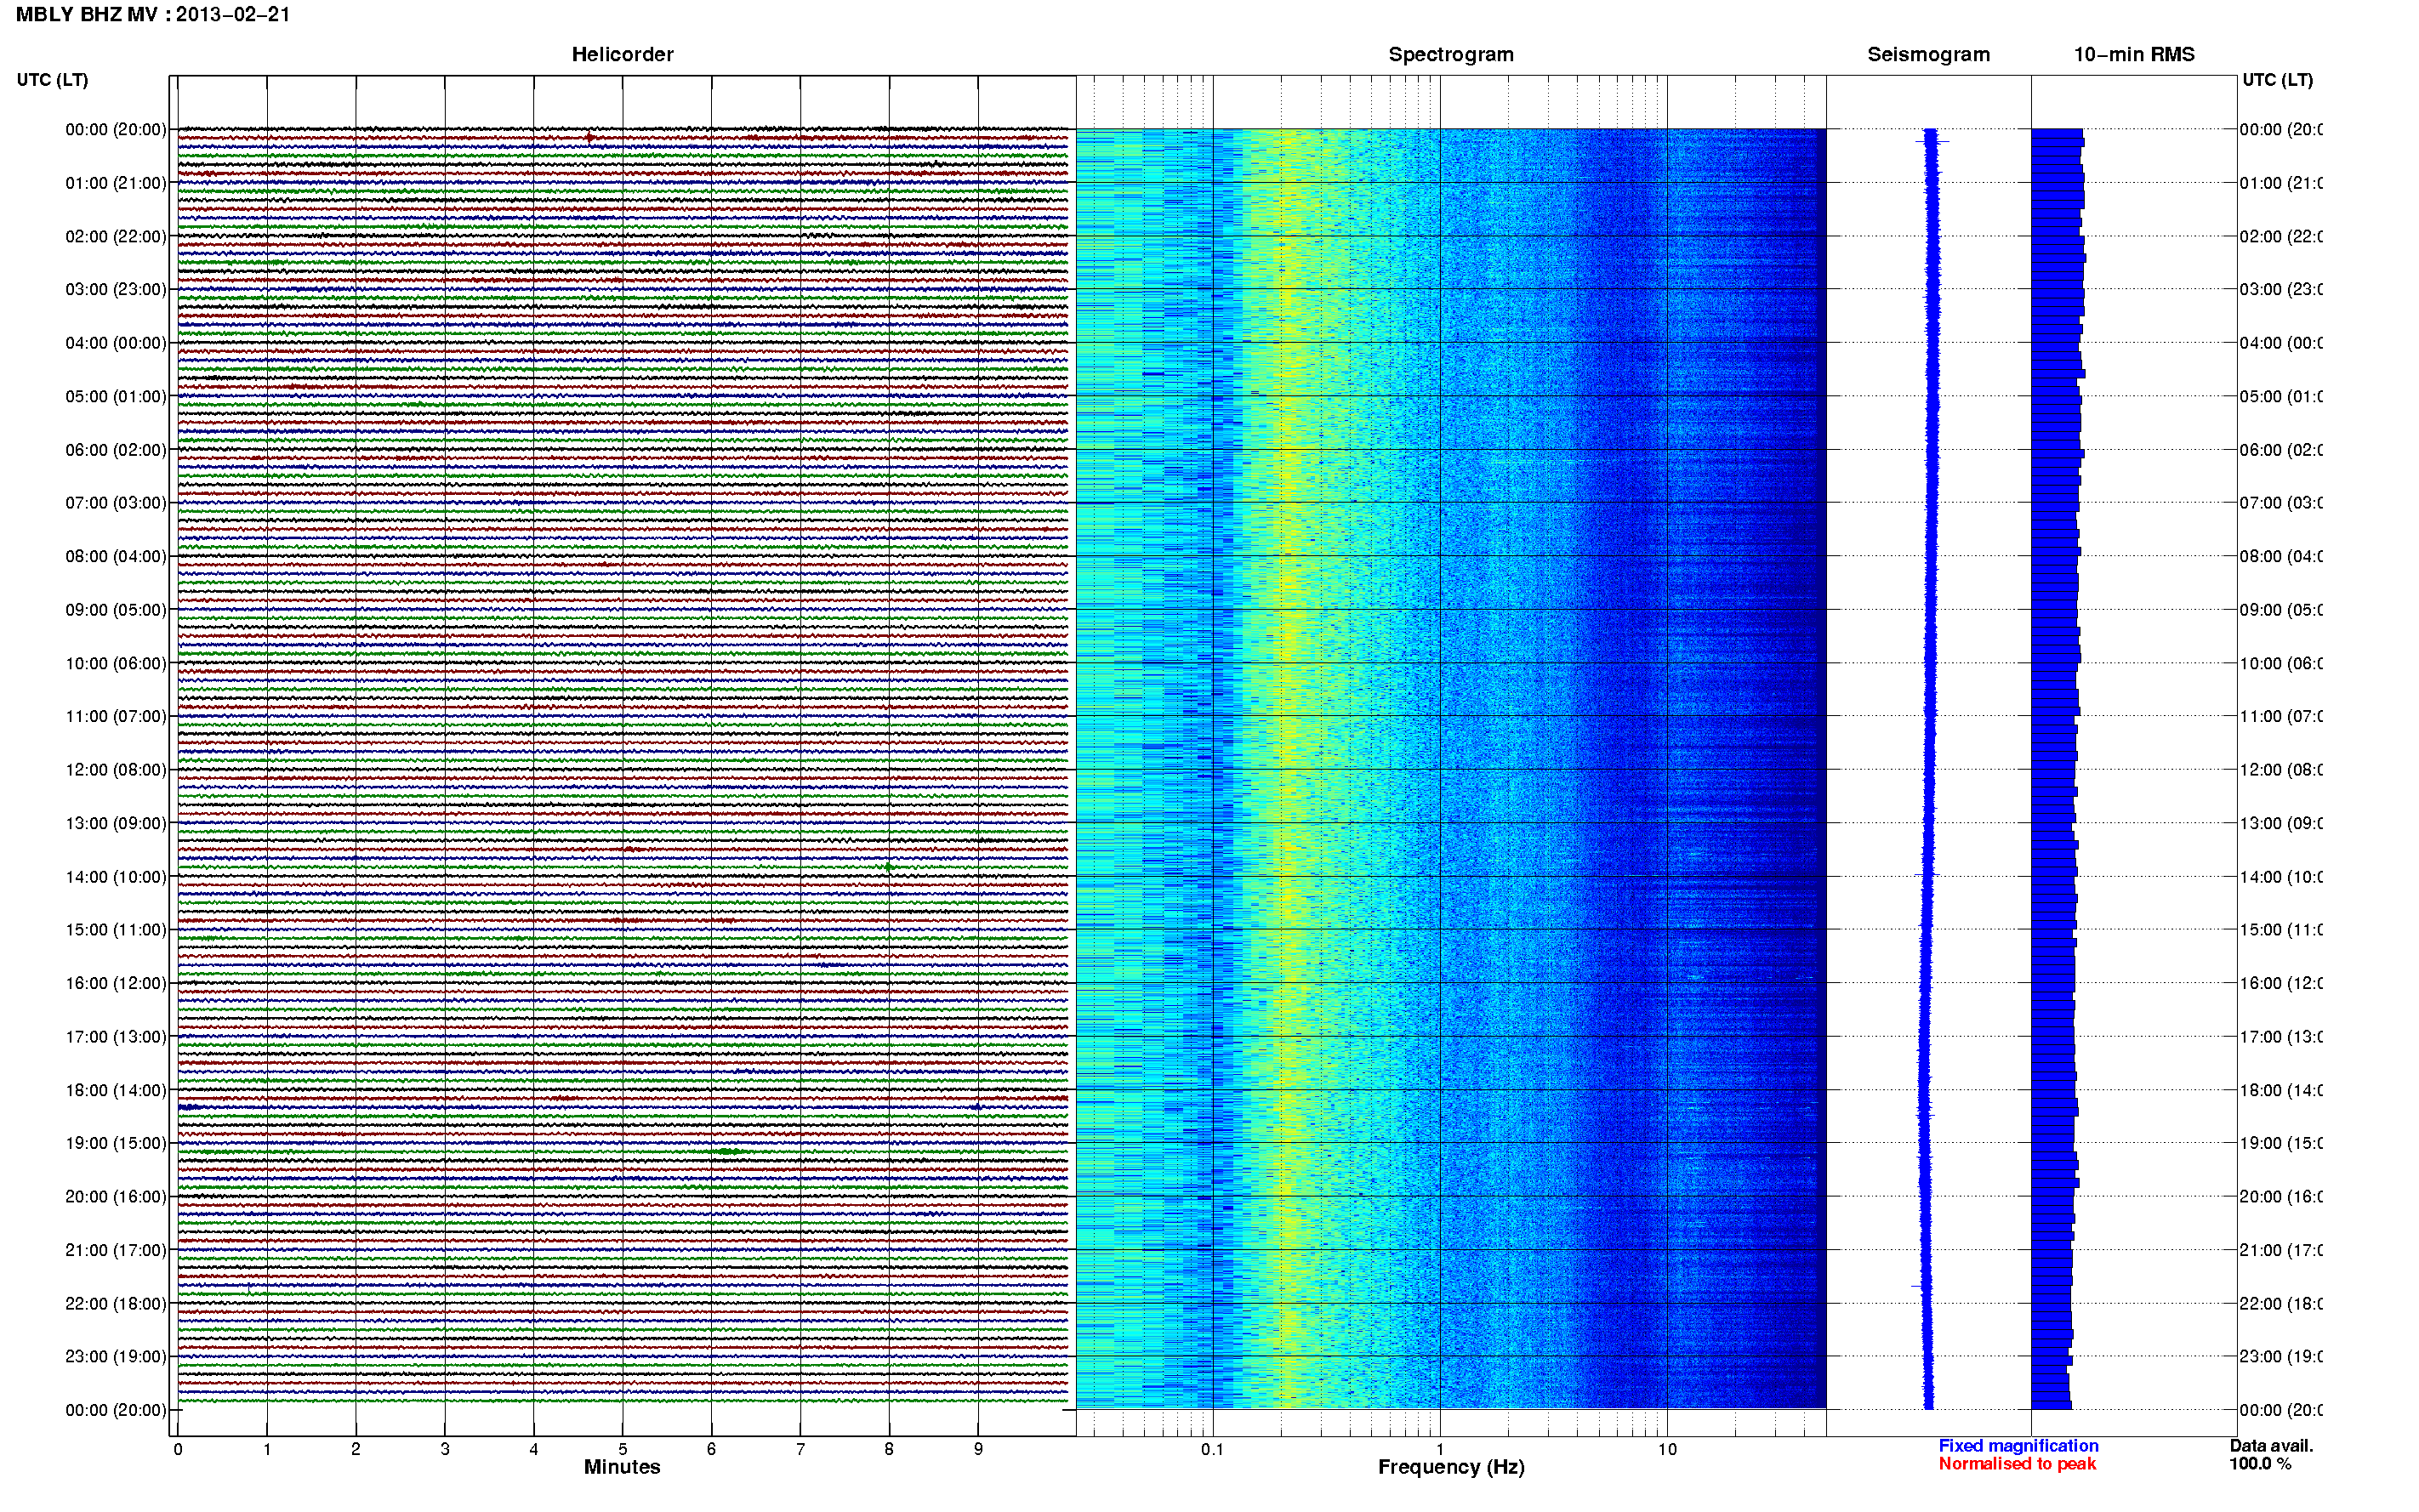Image resolution: width=2419 pixels, height=1512 pixels.
Task: Click left axis label '16:00 (12:00)'
Action: [x=116, y=983]
